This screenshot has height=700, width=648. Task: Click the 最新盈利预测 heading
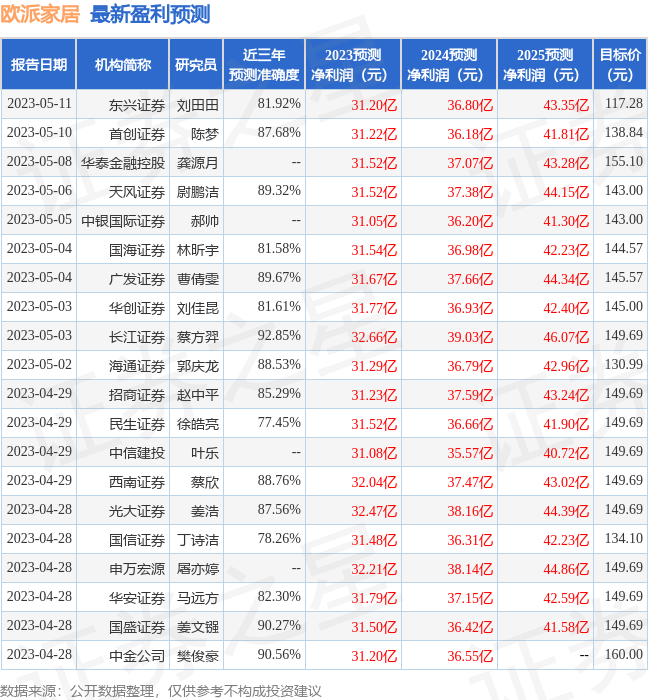tap(150, 14)
